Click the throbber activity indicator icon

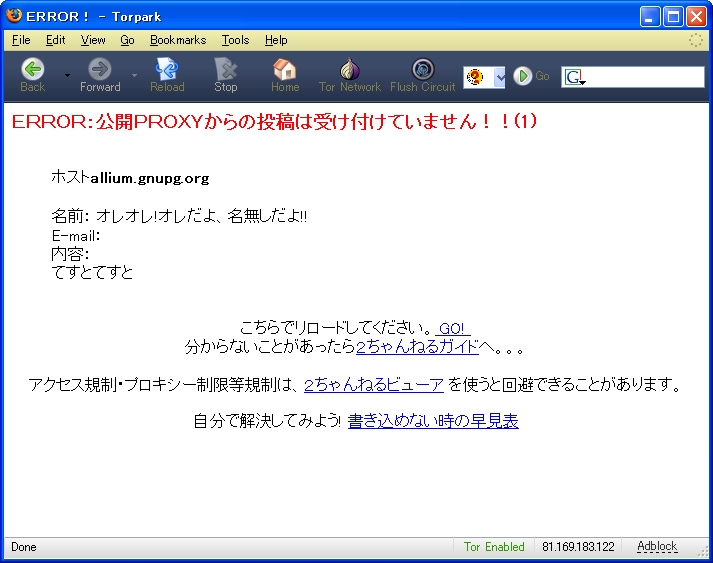[695, 40]
